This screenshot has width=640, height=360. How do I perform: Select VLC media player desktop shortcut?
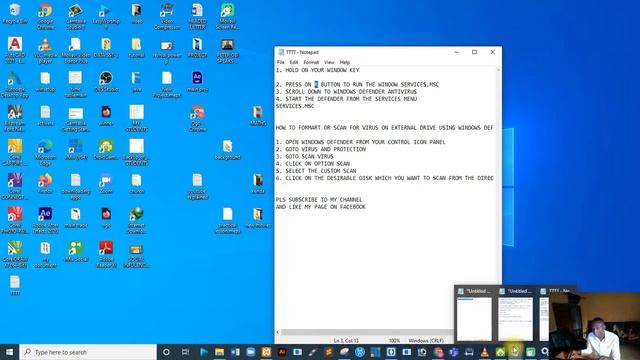(45, 50)
